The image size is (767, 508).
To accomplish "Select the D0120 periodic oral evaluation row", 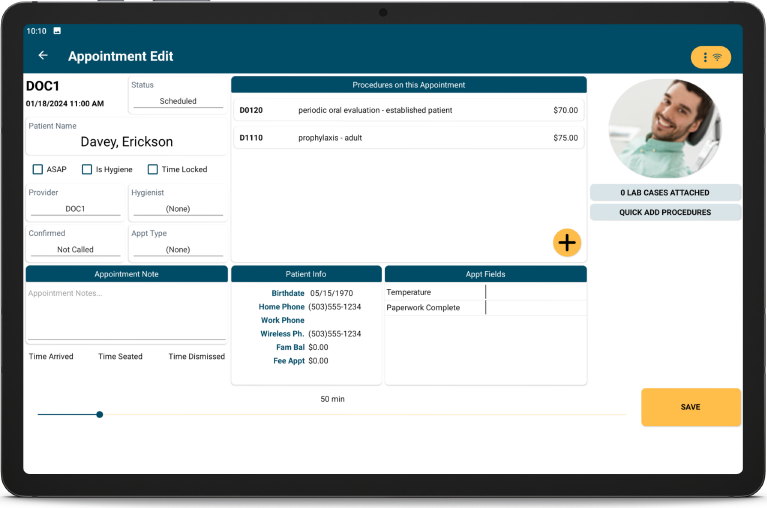I will (x=408, y=110).
